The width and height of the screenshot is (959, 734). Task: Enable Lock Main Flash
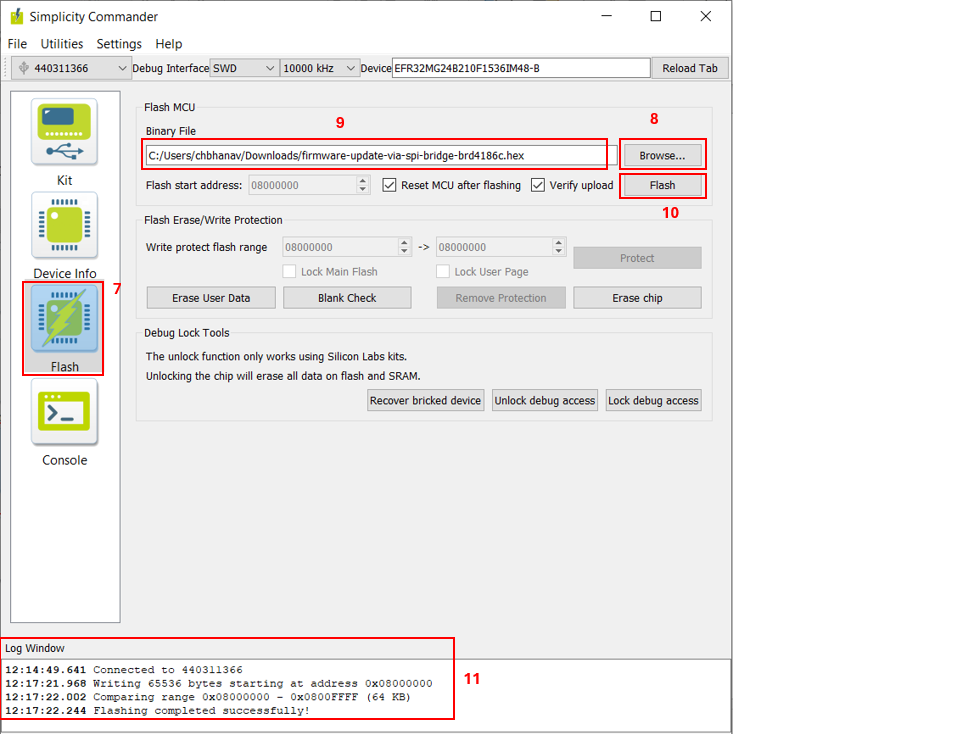coord(287,271)
